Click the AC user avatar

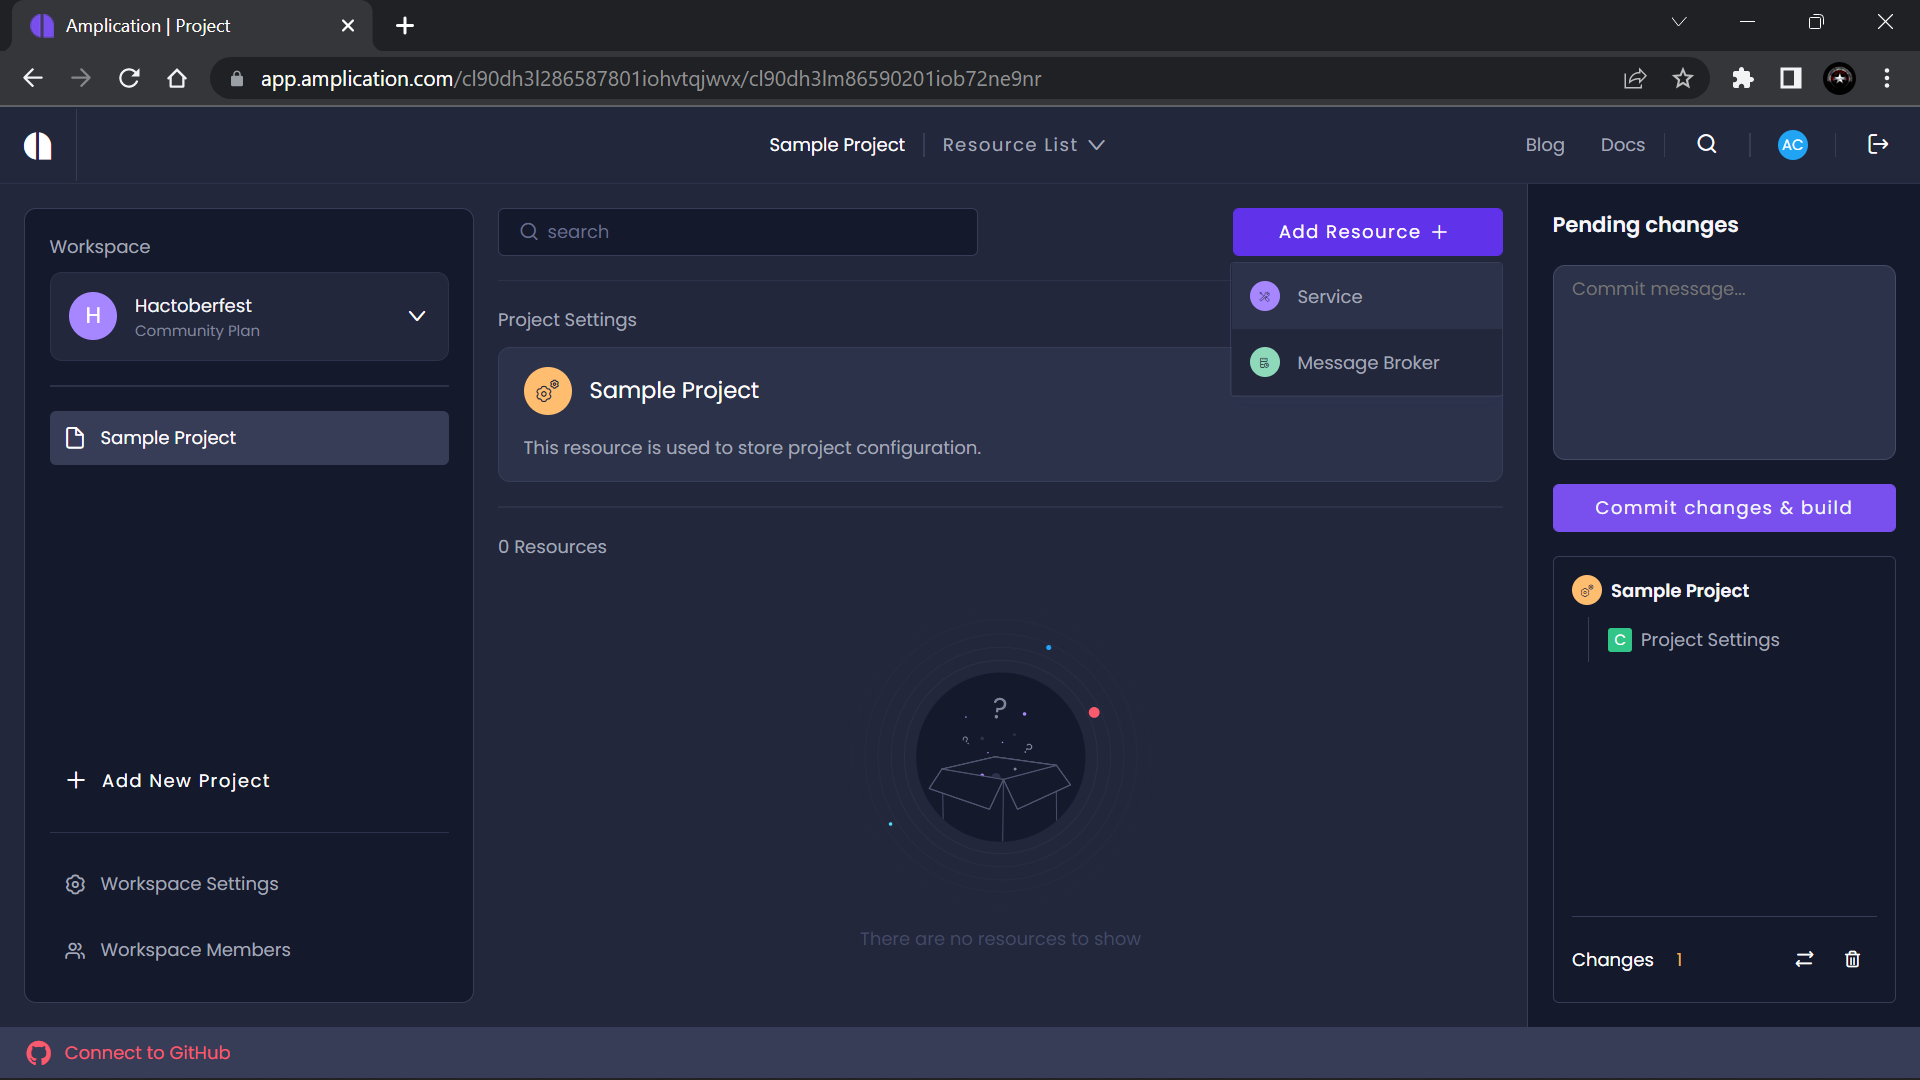(x=1792, y=144)
